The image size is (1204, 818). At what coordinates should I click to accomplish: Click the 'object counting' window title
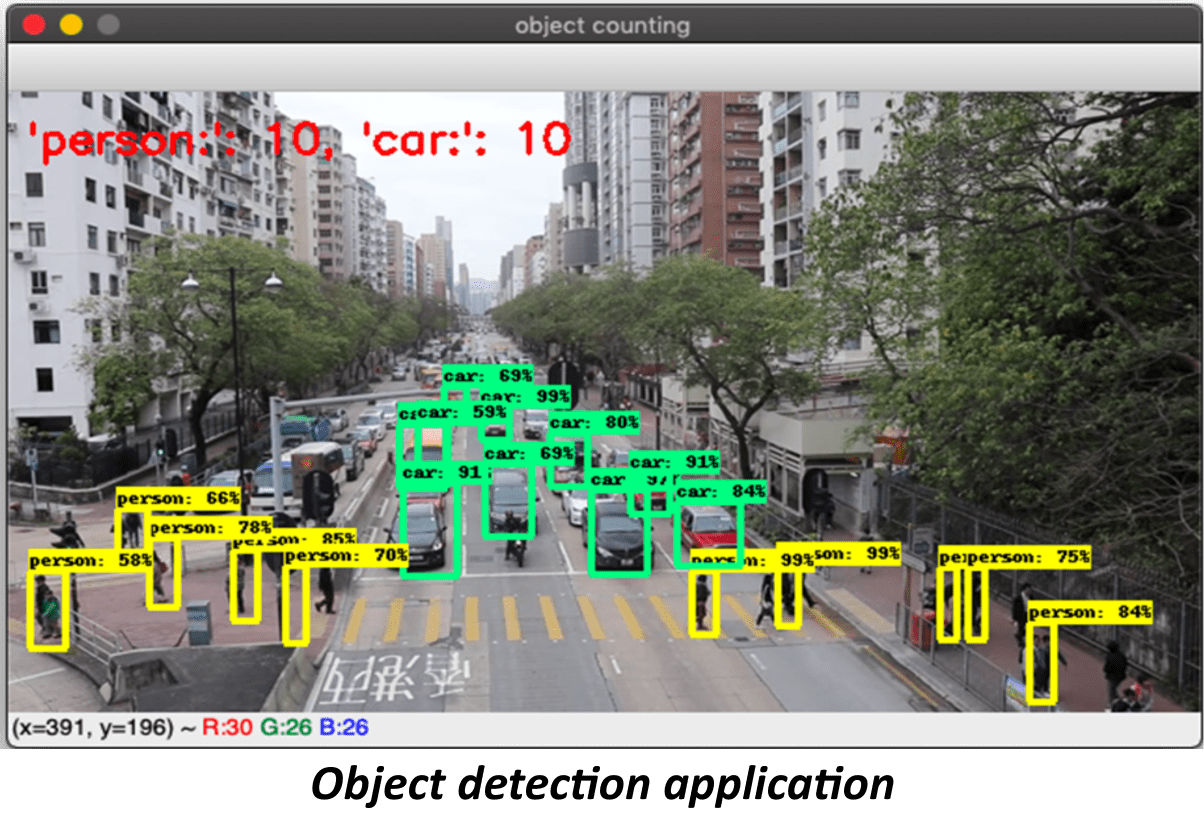pyautogui.click(x=602, y=25)
